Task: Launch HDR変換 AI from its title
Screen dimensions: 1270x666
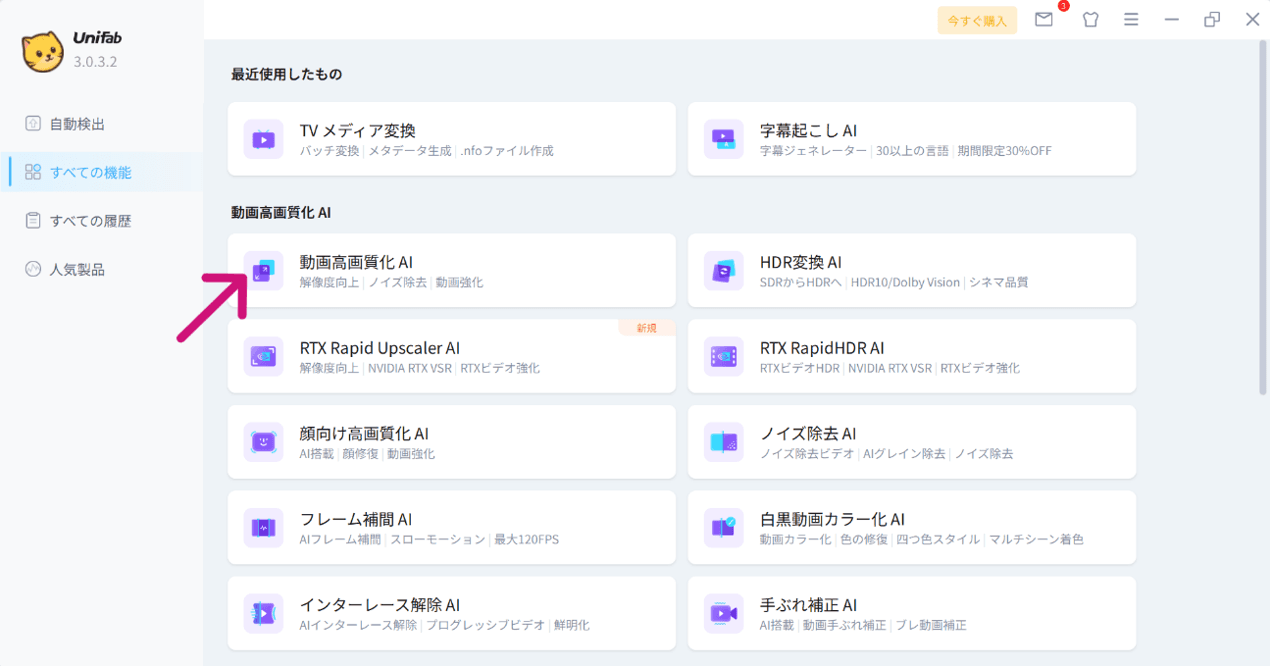Action: (801, 262)
